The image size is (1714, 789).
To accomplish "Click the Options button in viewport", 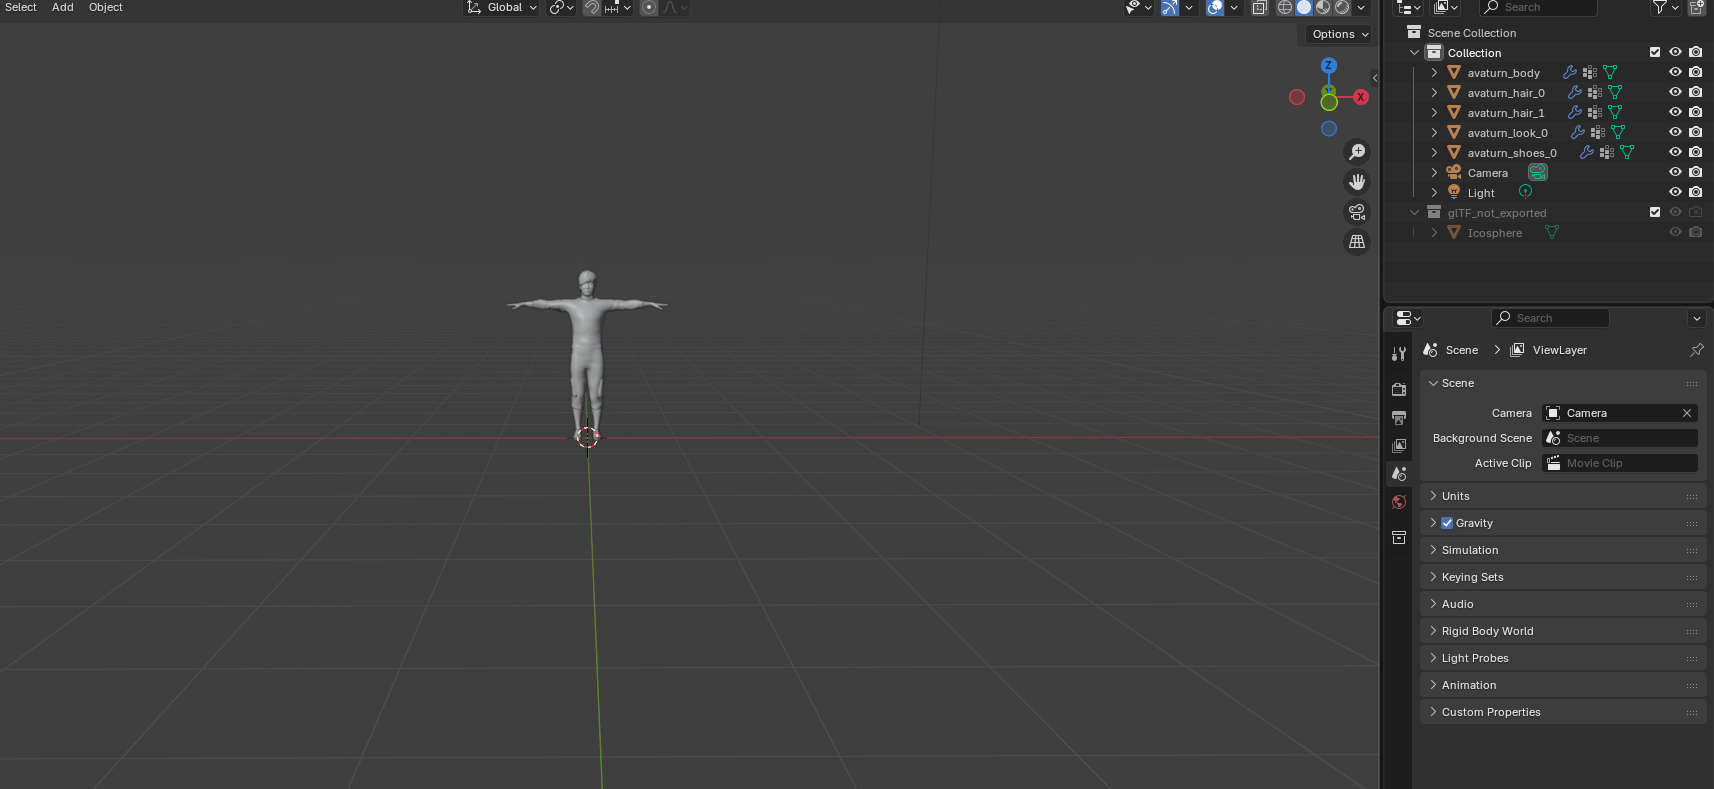I will click(x=1339, y=34).
